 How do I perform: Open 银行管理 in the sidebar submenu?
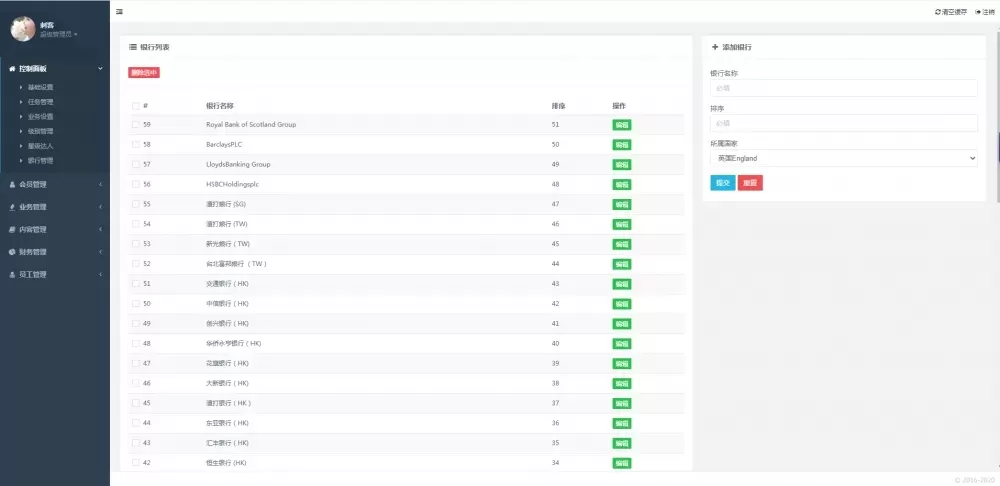point(40,160)
